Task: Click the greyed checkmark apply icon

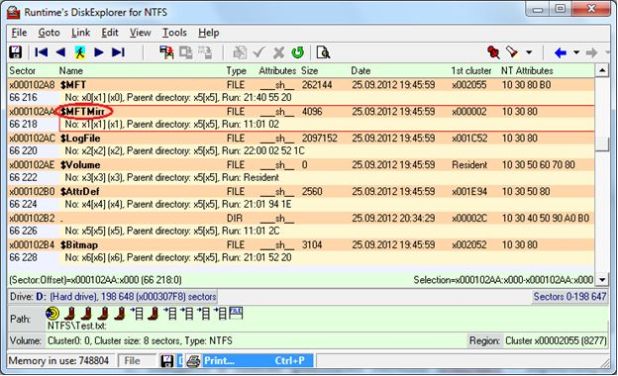Action: pyautogui.click(x=259, y=52)
